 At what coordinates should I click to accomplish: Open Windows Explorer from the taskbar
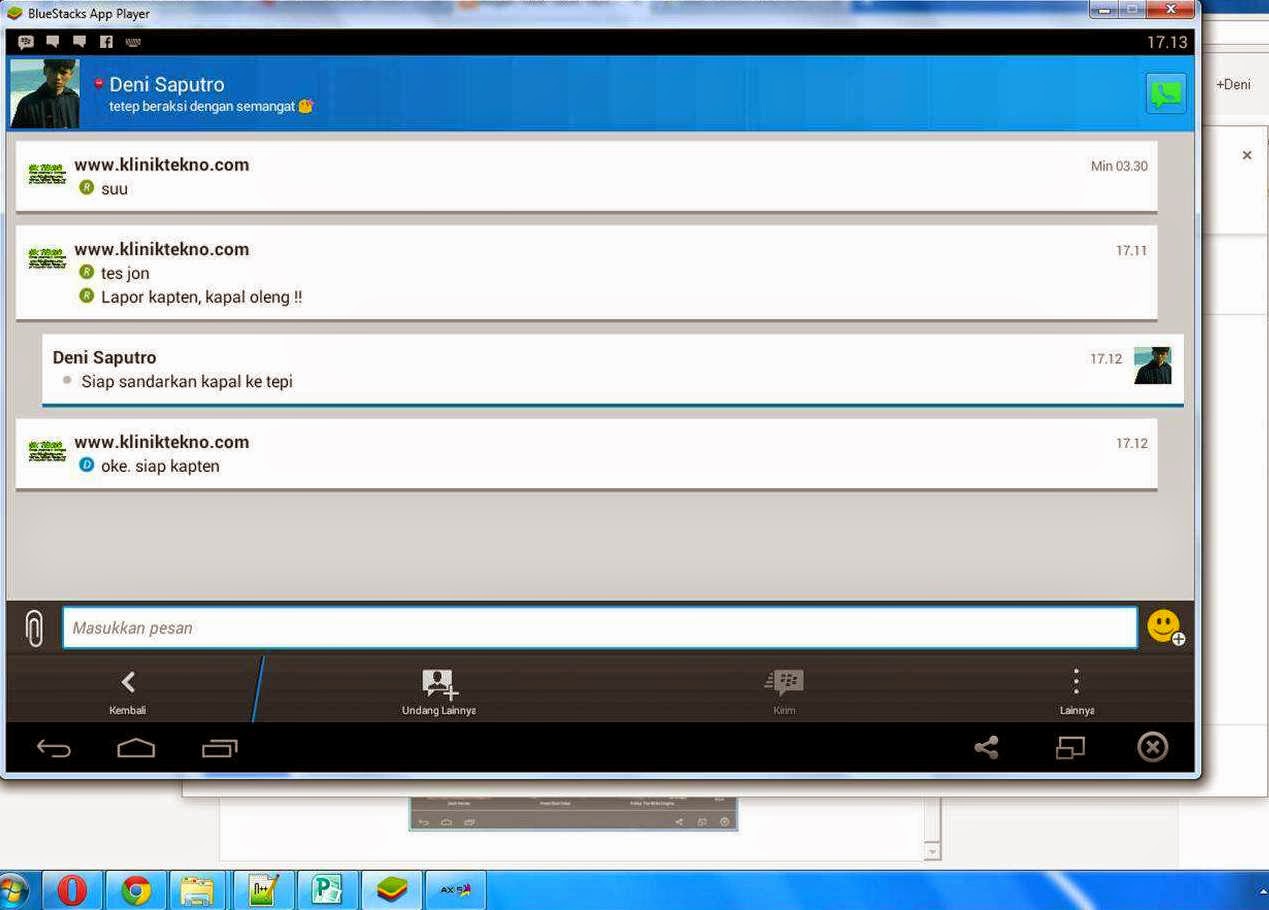[x=199, y=890]
